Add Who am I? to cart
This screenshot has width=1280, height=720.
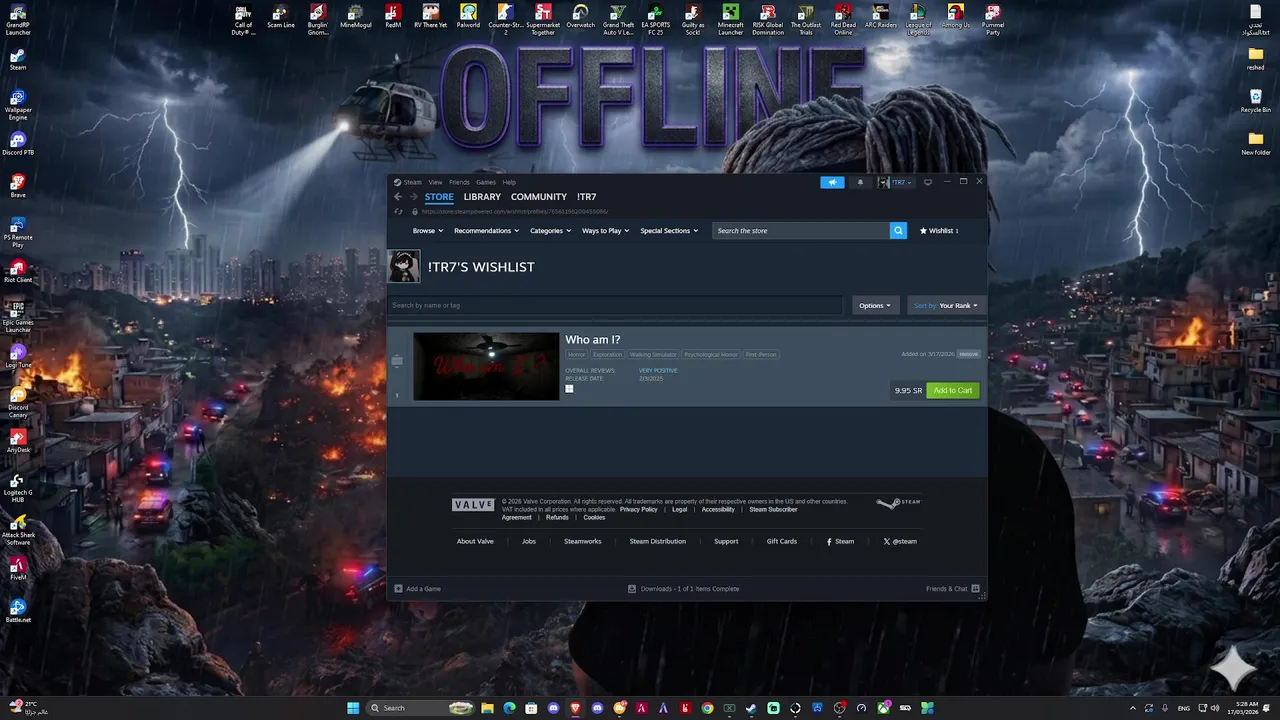953,390
